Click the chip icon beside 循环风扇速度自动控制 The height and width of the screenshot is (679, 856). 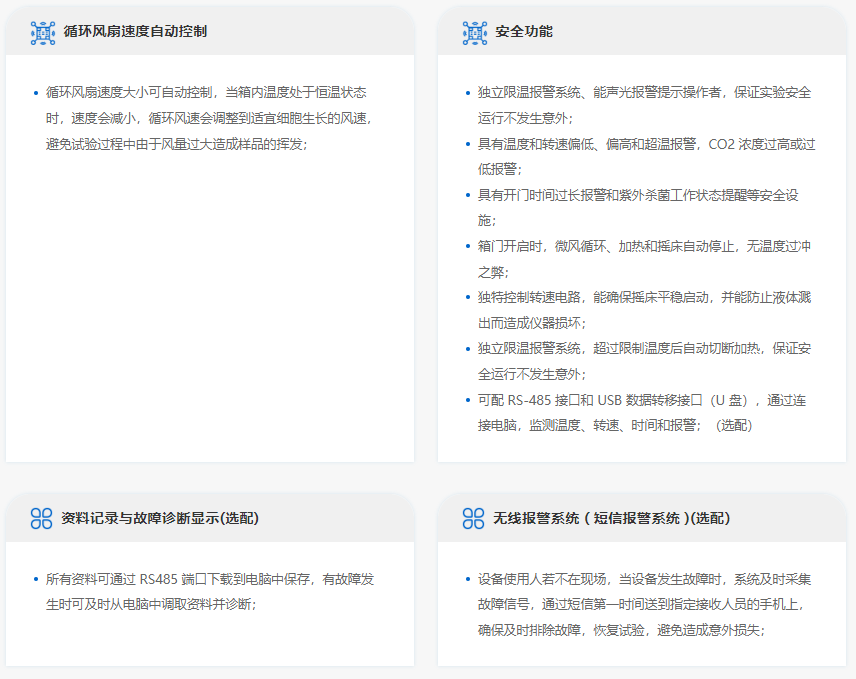click(43, 32)
